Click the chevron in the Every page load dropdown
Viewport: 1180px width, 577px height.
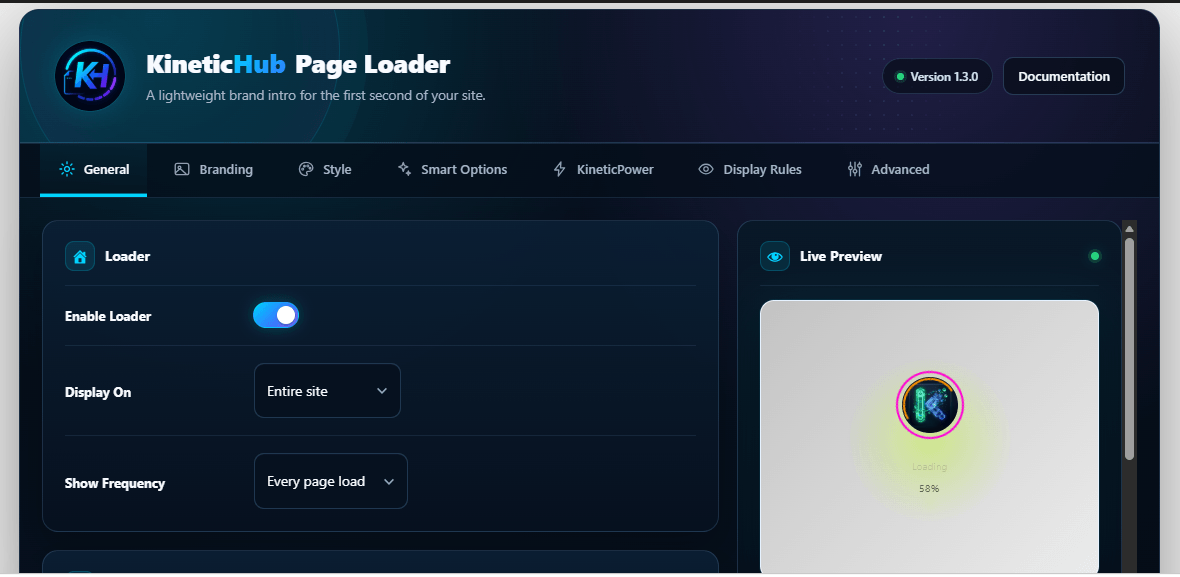click(389, 481)
